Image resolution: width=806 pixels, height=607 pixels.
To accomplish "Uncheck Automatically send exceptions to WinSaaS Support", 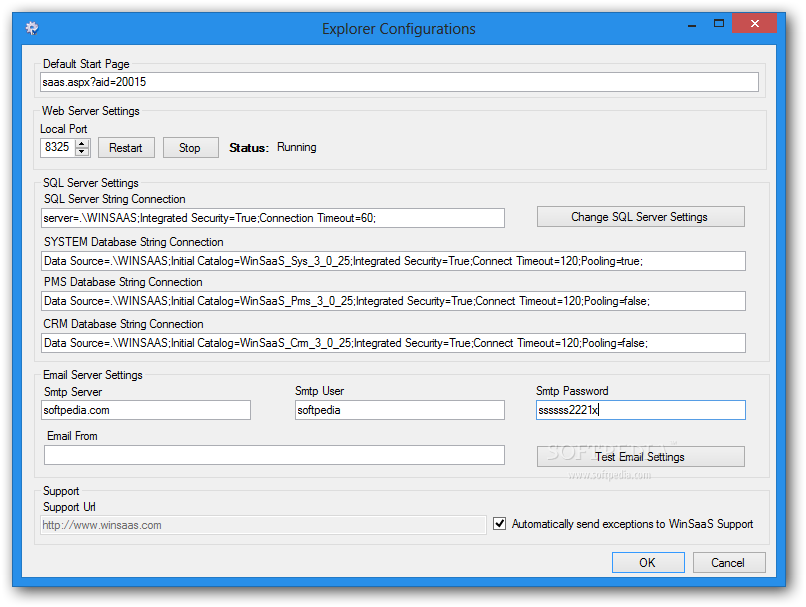I will [499, 524].
